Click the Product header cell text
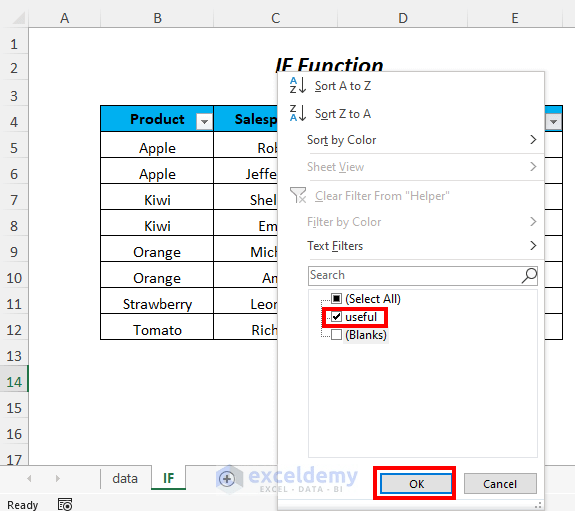The height and width of the screenshot is (511, 575). point(157,119)
